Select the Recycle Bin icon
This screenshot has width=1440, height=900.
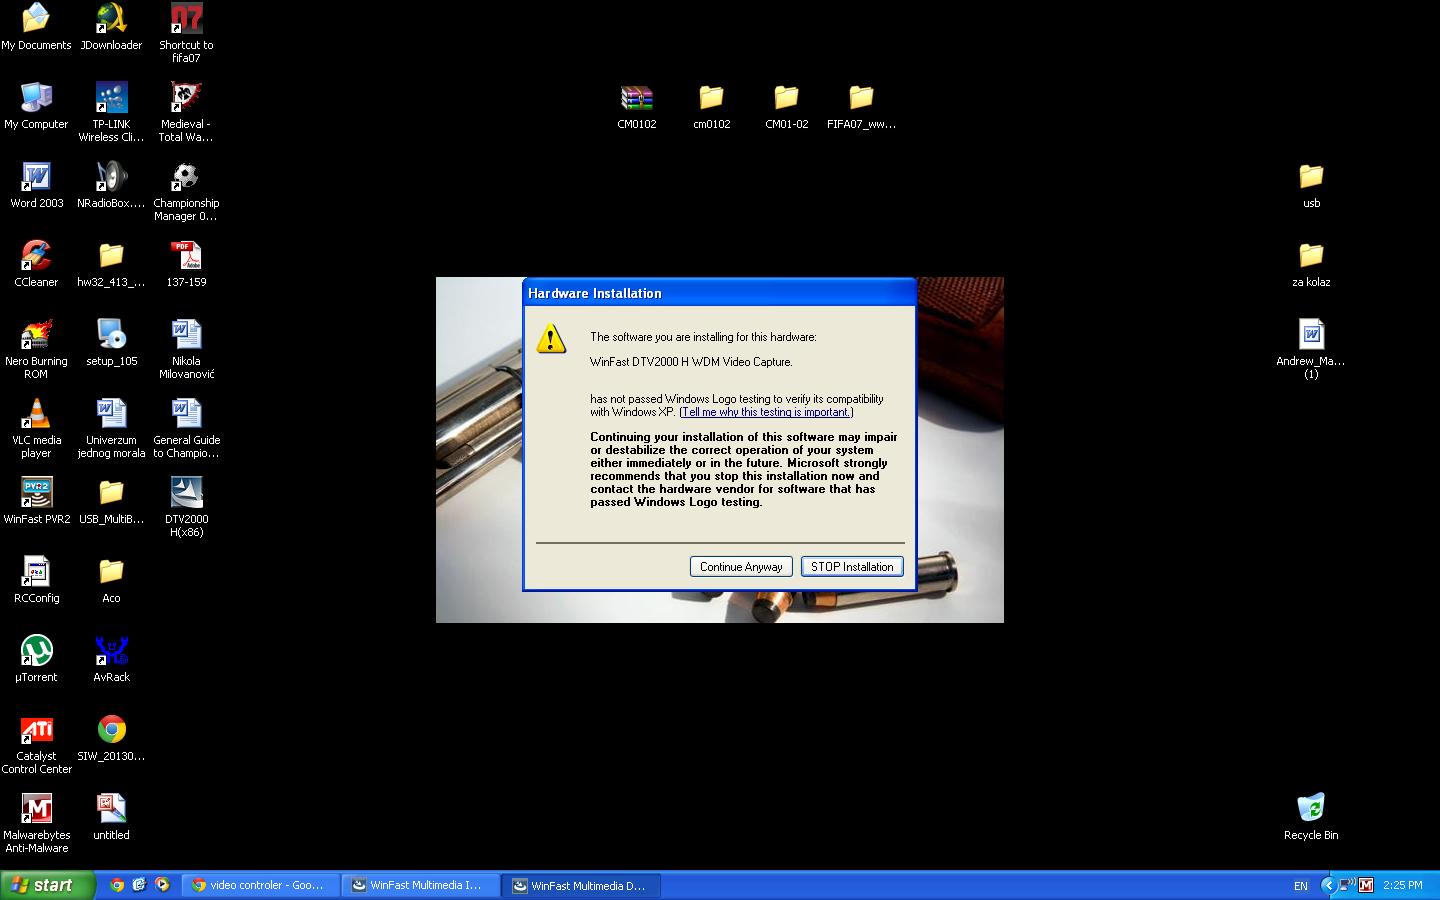pos(1311,817)
